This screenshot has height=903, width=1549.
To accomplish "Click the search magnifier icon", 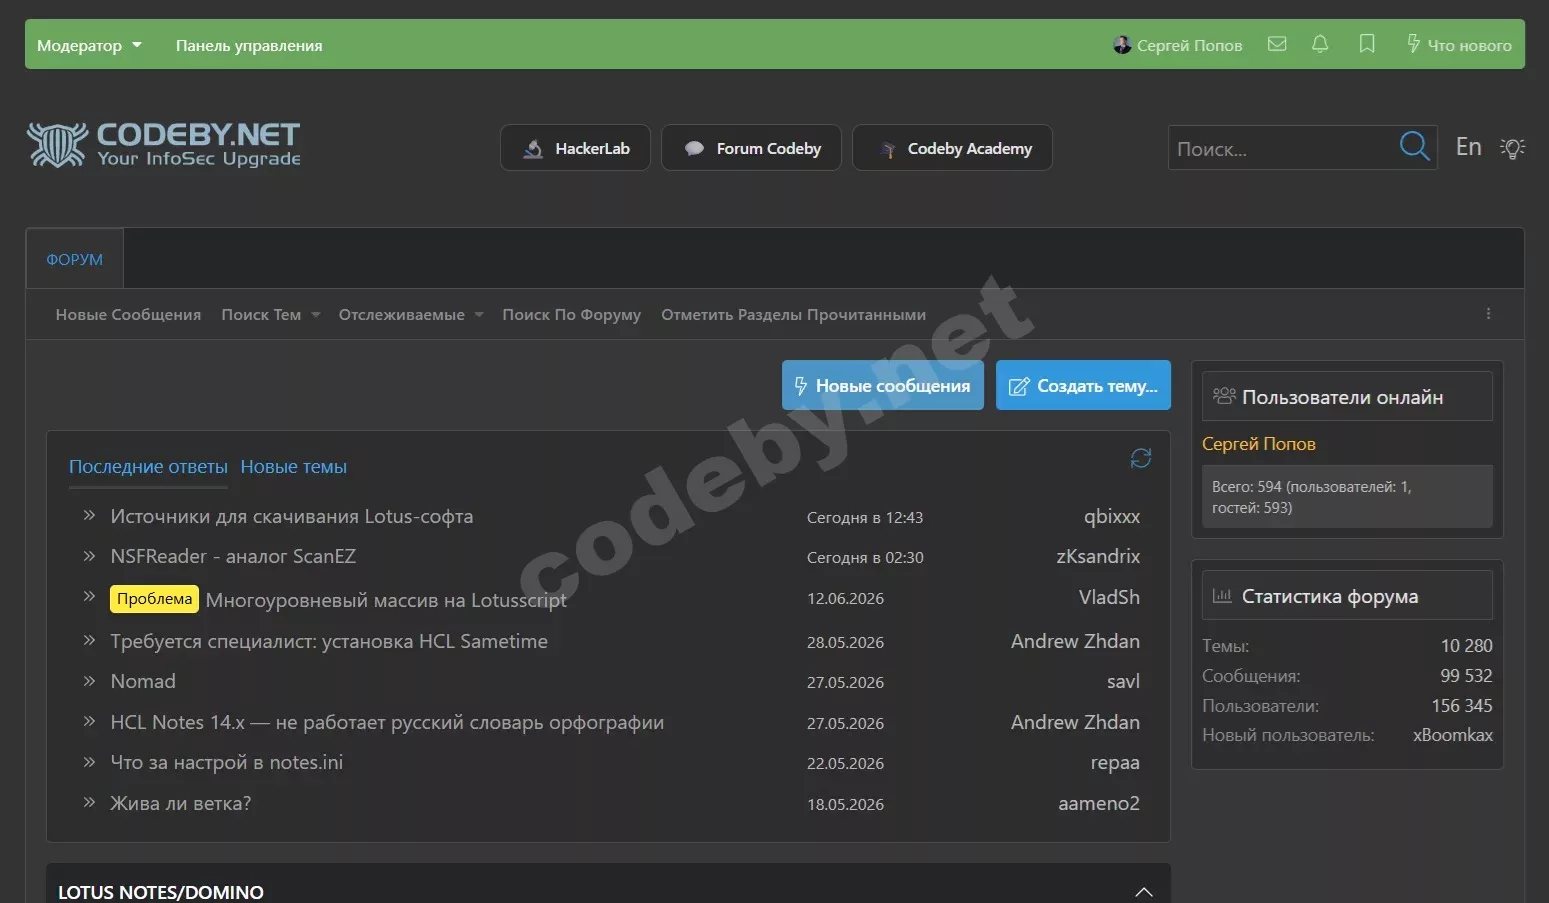I will tap(1414, 147).
